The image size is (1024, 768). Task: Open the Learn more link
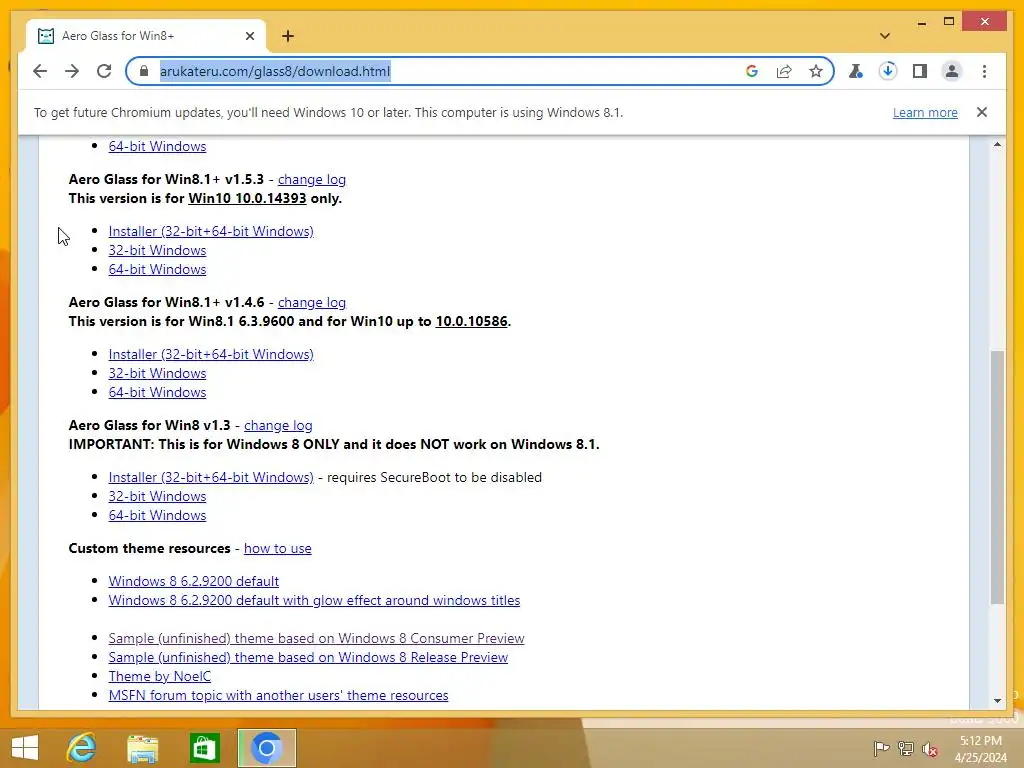coord(925,112)
